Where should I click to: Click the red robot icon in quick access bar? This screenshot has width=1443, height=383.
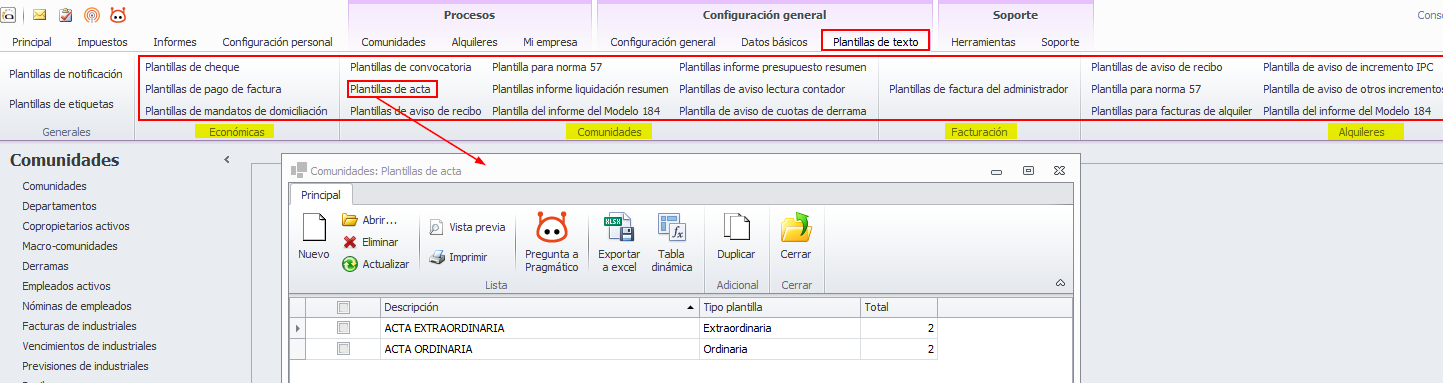coord(118,15)
